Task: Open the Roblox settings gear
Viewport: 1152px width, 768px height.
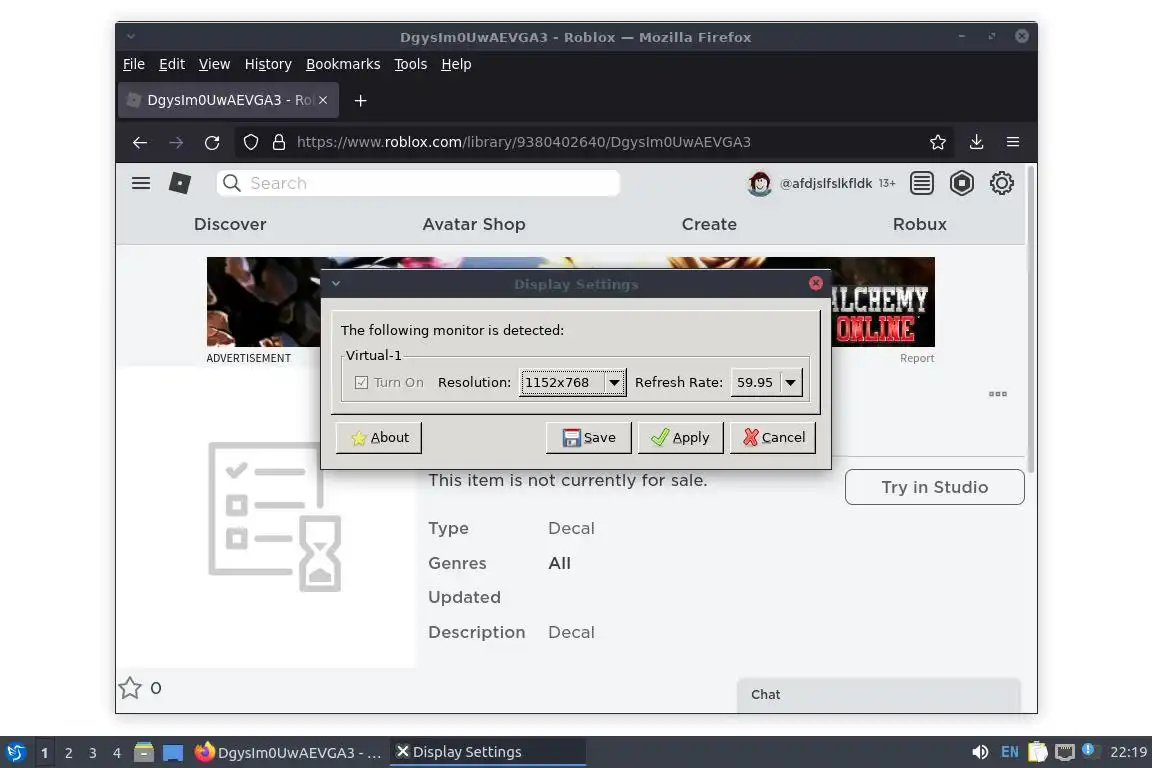Action: pos(1001,183)
